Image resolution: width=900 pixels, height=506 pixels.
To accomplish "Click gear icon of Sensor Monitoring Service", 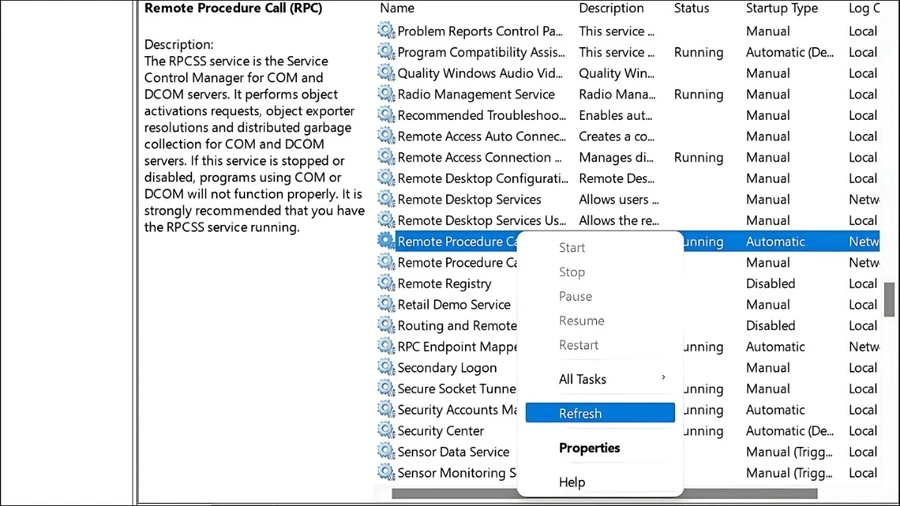I will (x=386, y=472).
